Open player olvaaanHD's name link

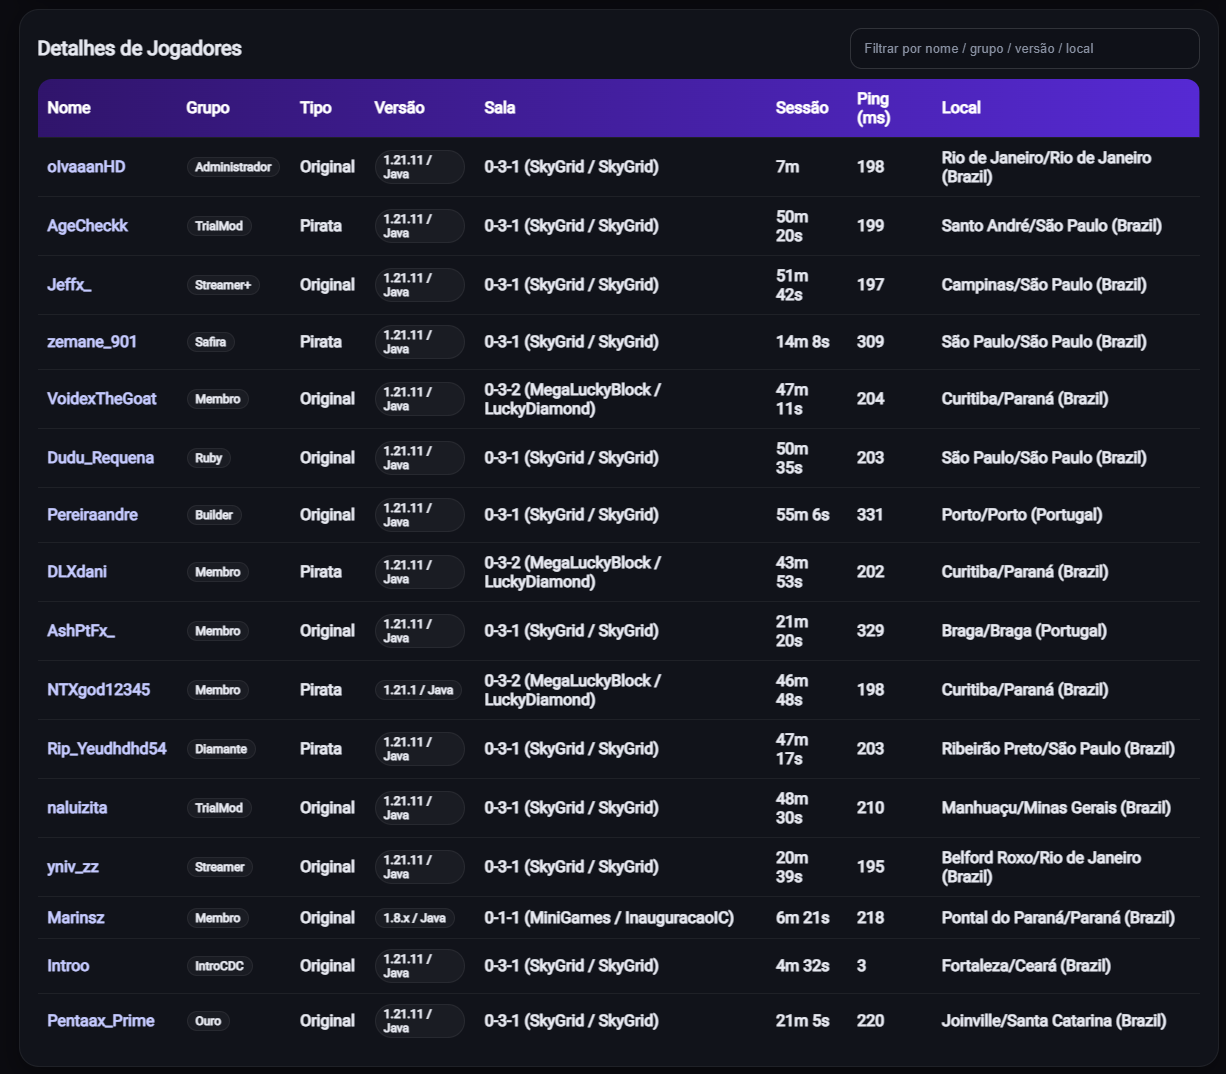tap(86, 167)
